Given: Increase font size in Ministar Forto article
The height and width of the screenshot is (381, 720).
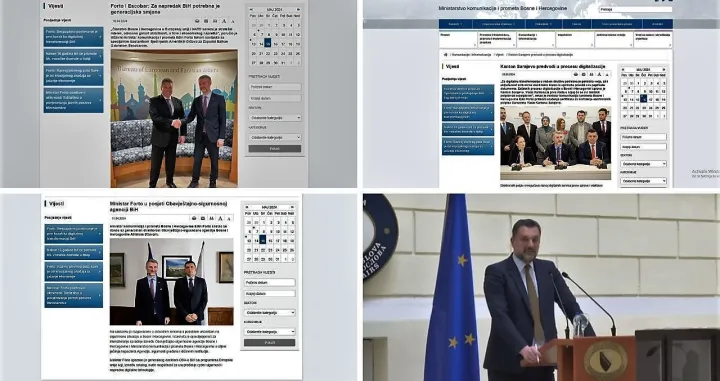Looking at the screenshot, I should (220, 219).
